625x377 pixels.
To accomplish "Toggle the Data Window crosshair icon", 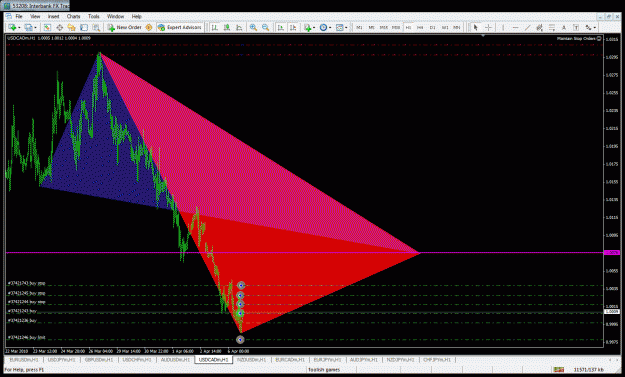I will [59, 27].
